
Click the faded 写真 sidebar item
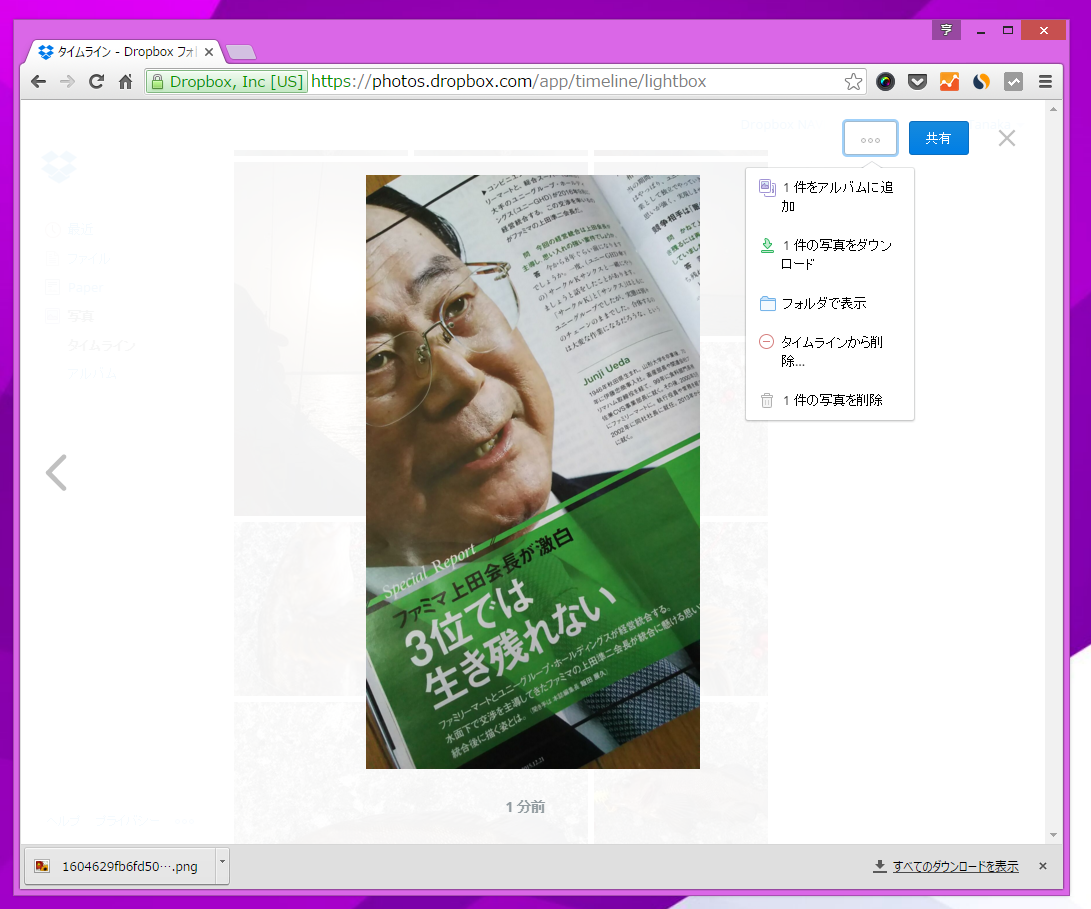(x=80, y=317)
